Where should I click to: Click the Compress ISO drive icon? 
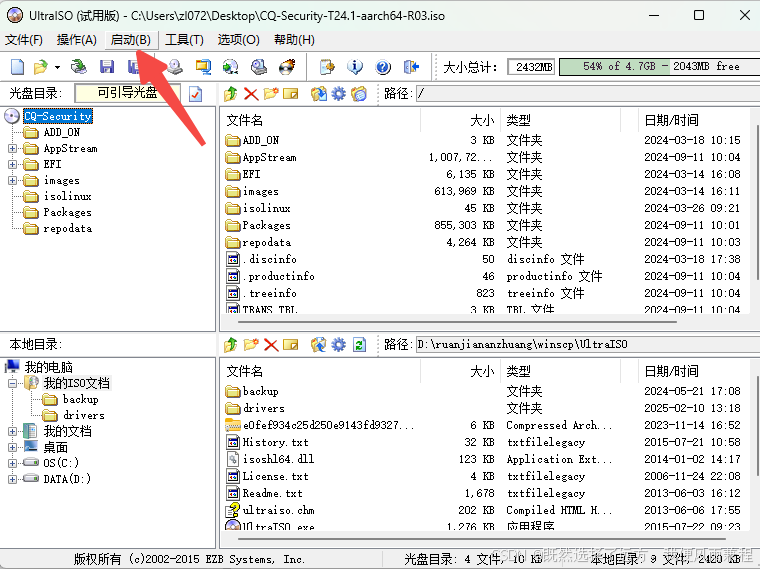click(259, 67)
